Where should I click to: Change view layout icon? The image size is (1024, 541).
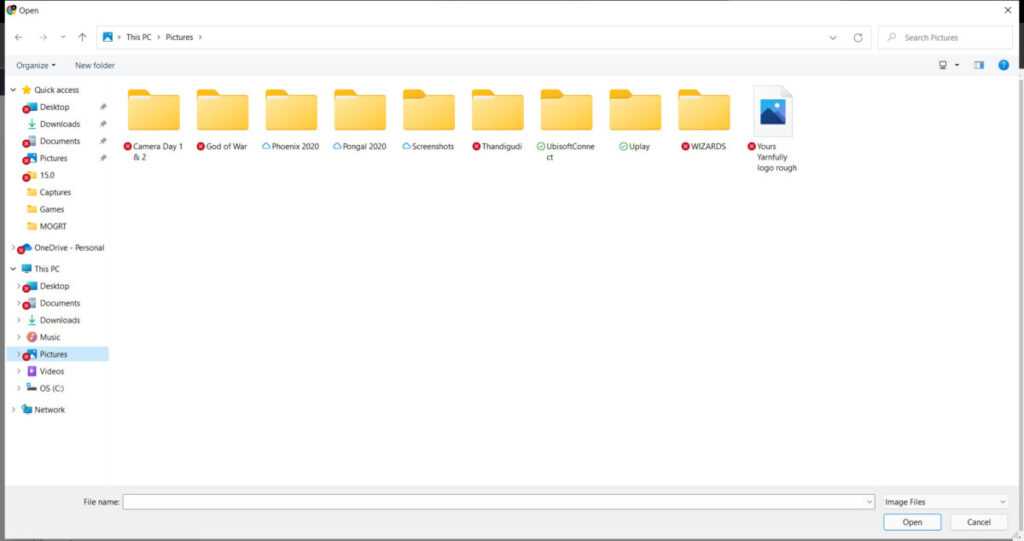[943, 65]
